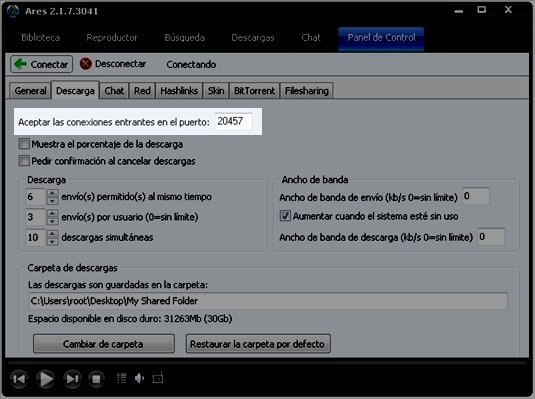535x399 pixels.
Task: Open the Biblioteca main tab
Action: 41,37
